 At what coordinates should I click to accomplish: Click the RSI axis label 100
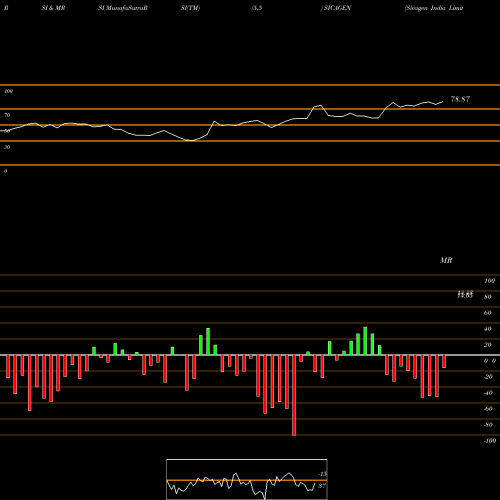8,91
